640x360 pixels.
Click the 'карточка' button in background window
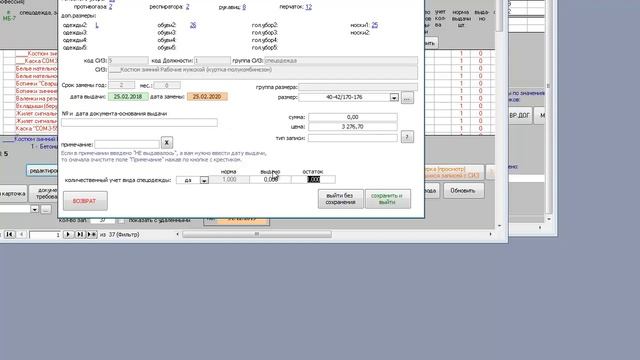click(13, 194)
